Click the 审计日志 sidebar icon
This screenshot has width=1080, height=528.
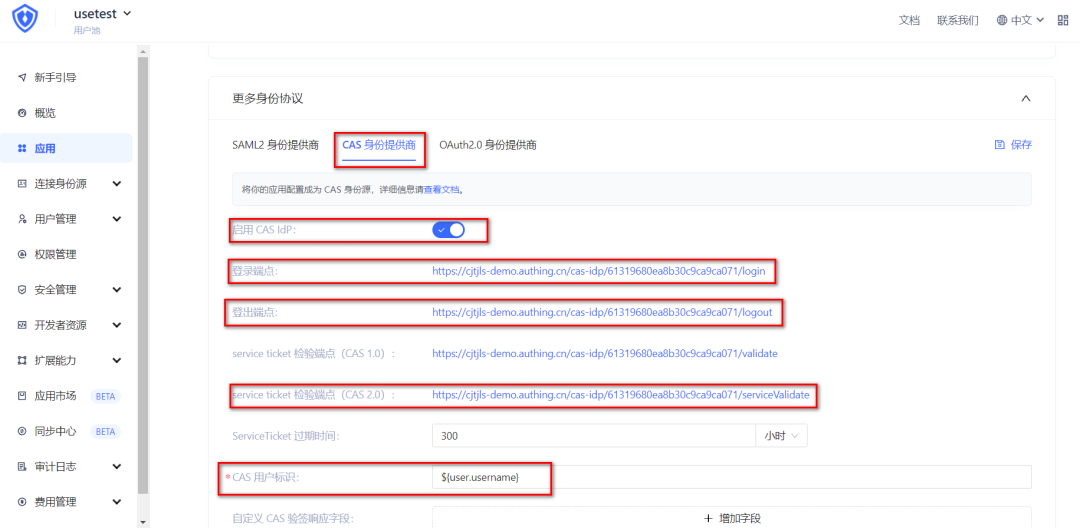(x=22, y=467)
